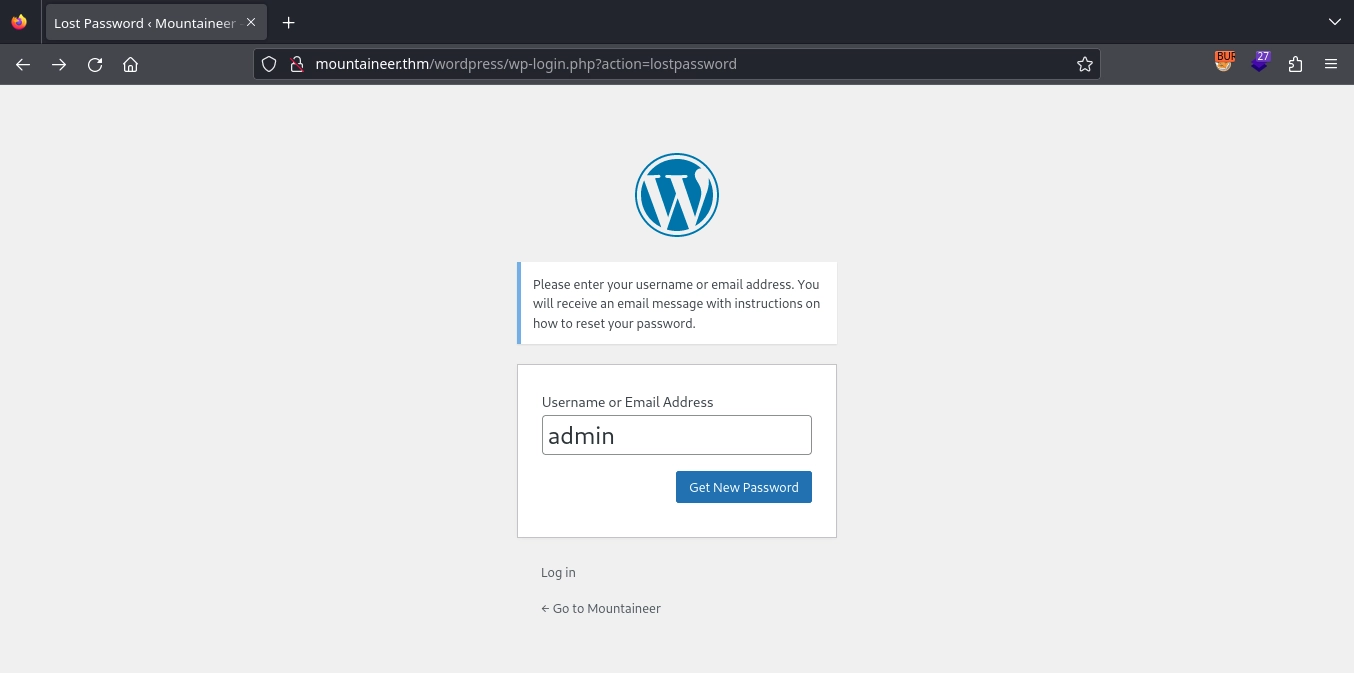
Task: Click the browser back arrow
Action: pos(23,64)
